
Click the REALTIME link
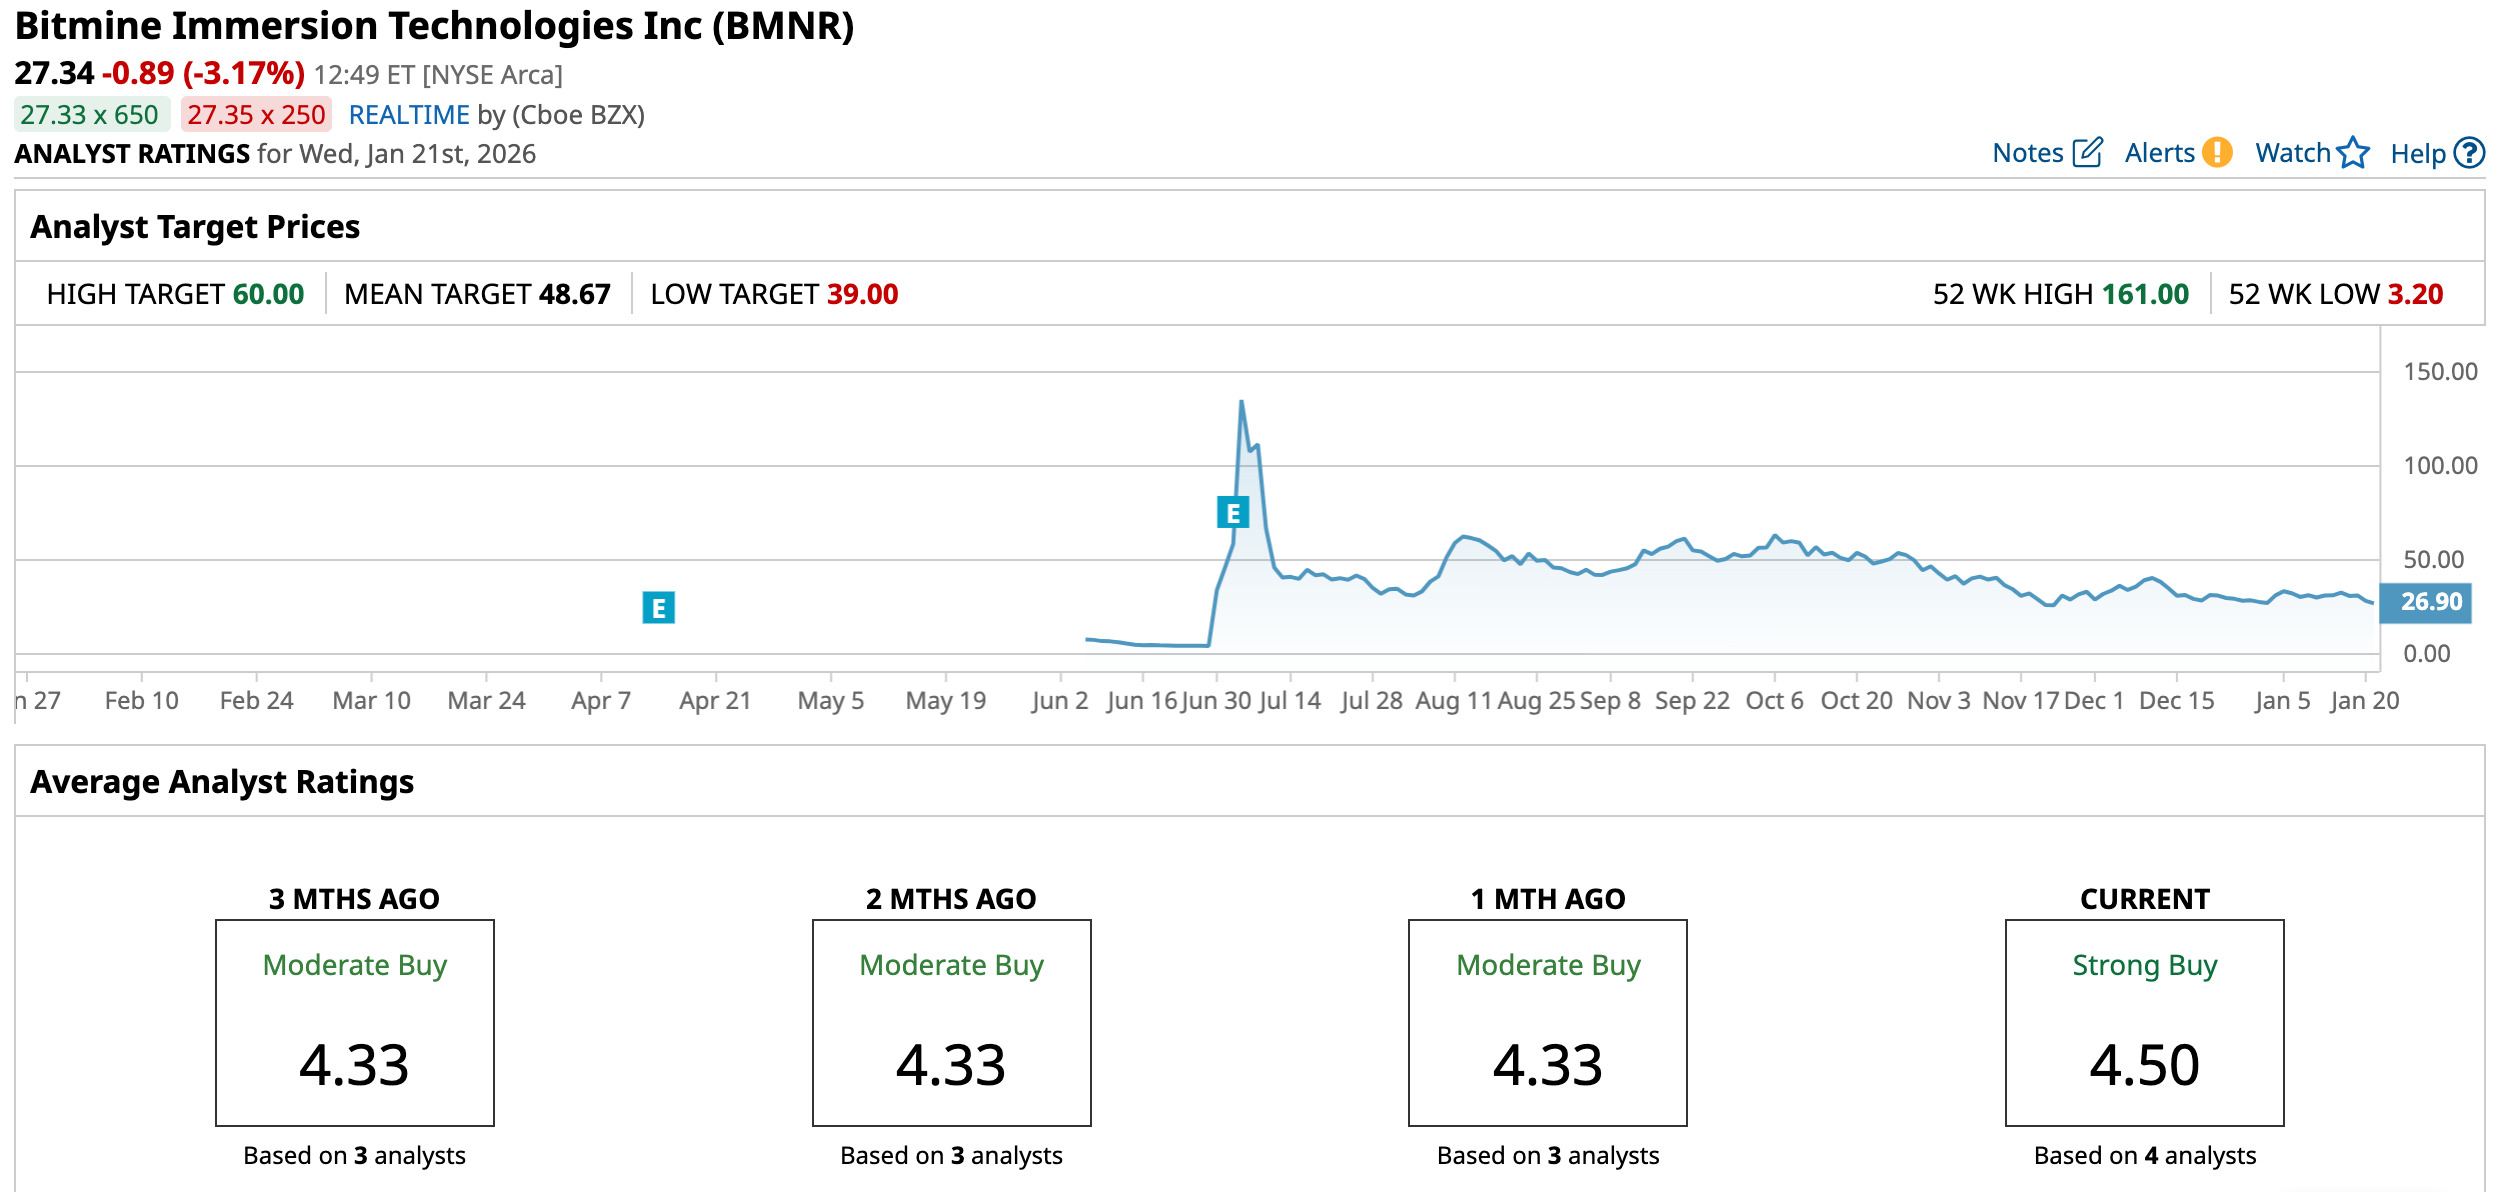[408, 115]
